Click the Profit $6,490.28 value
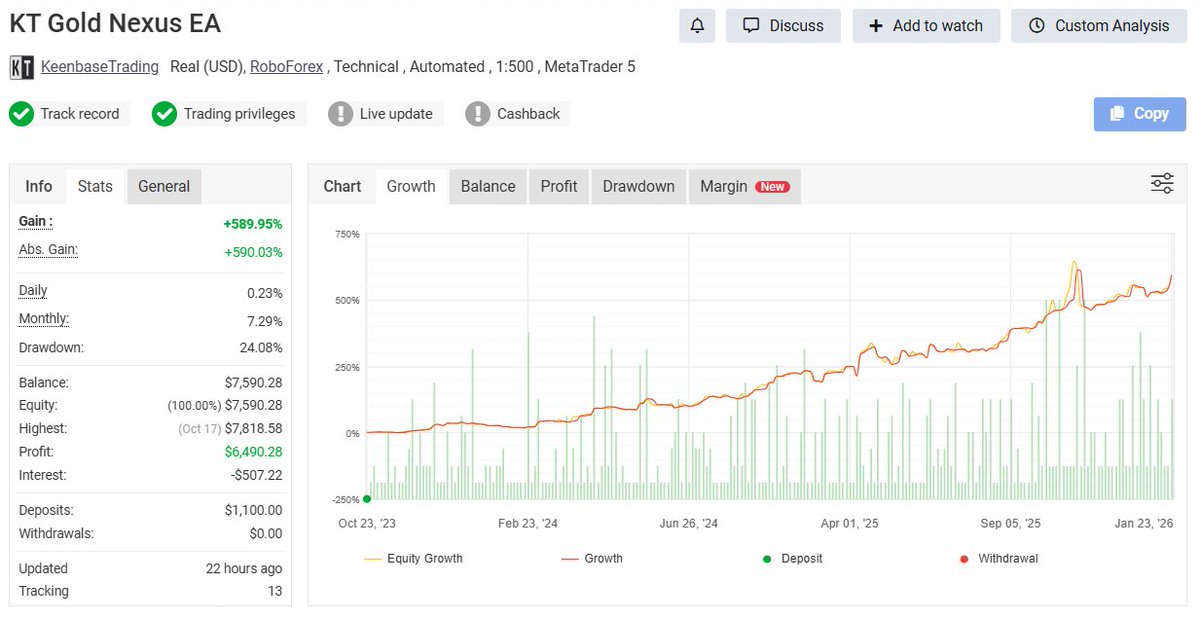1200x619 pixels. [x=253, y=452]
